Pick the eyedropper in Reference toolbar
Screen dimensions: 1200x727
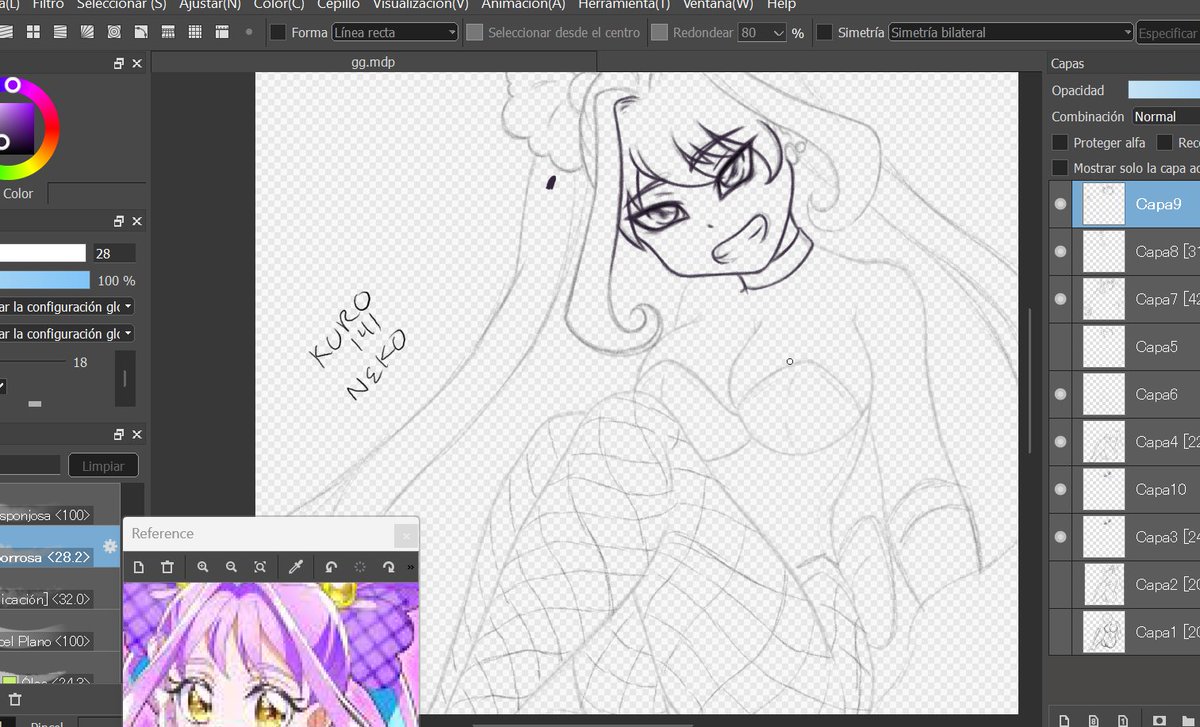(x=295, y=567)
